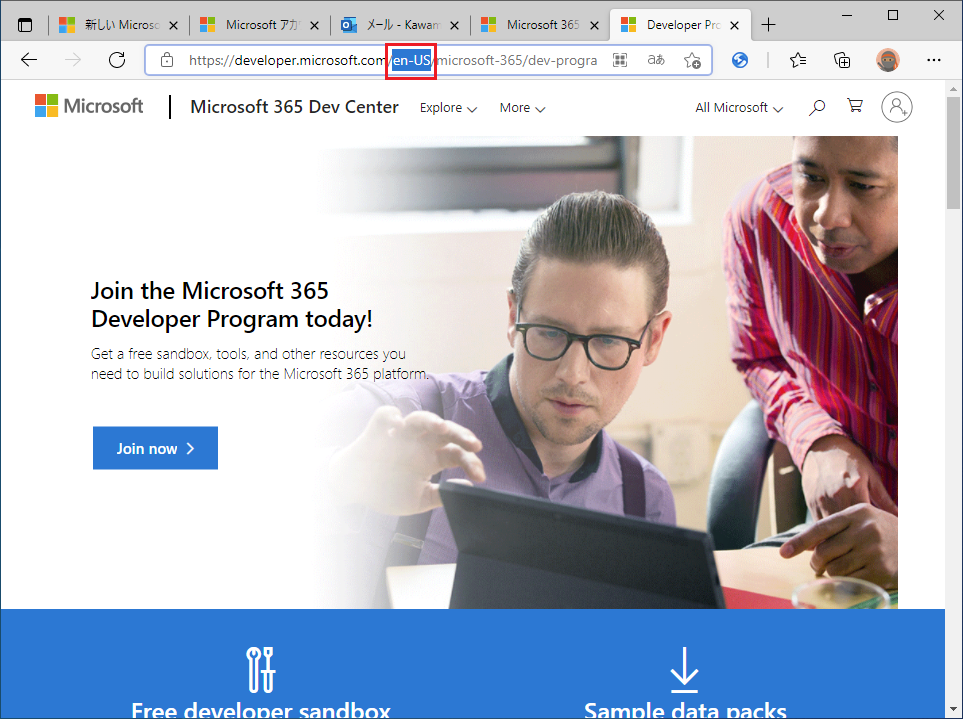Screen dimensions: 963x719
Task: Close the Microsoft アカウント tab
Action: tap(314, 25)
